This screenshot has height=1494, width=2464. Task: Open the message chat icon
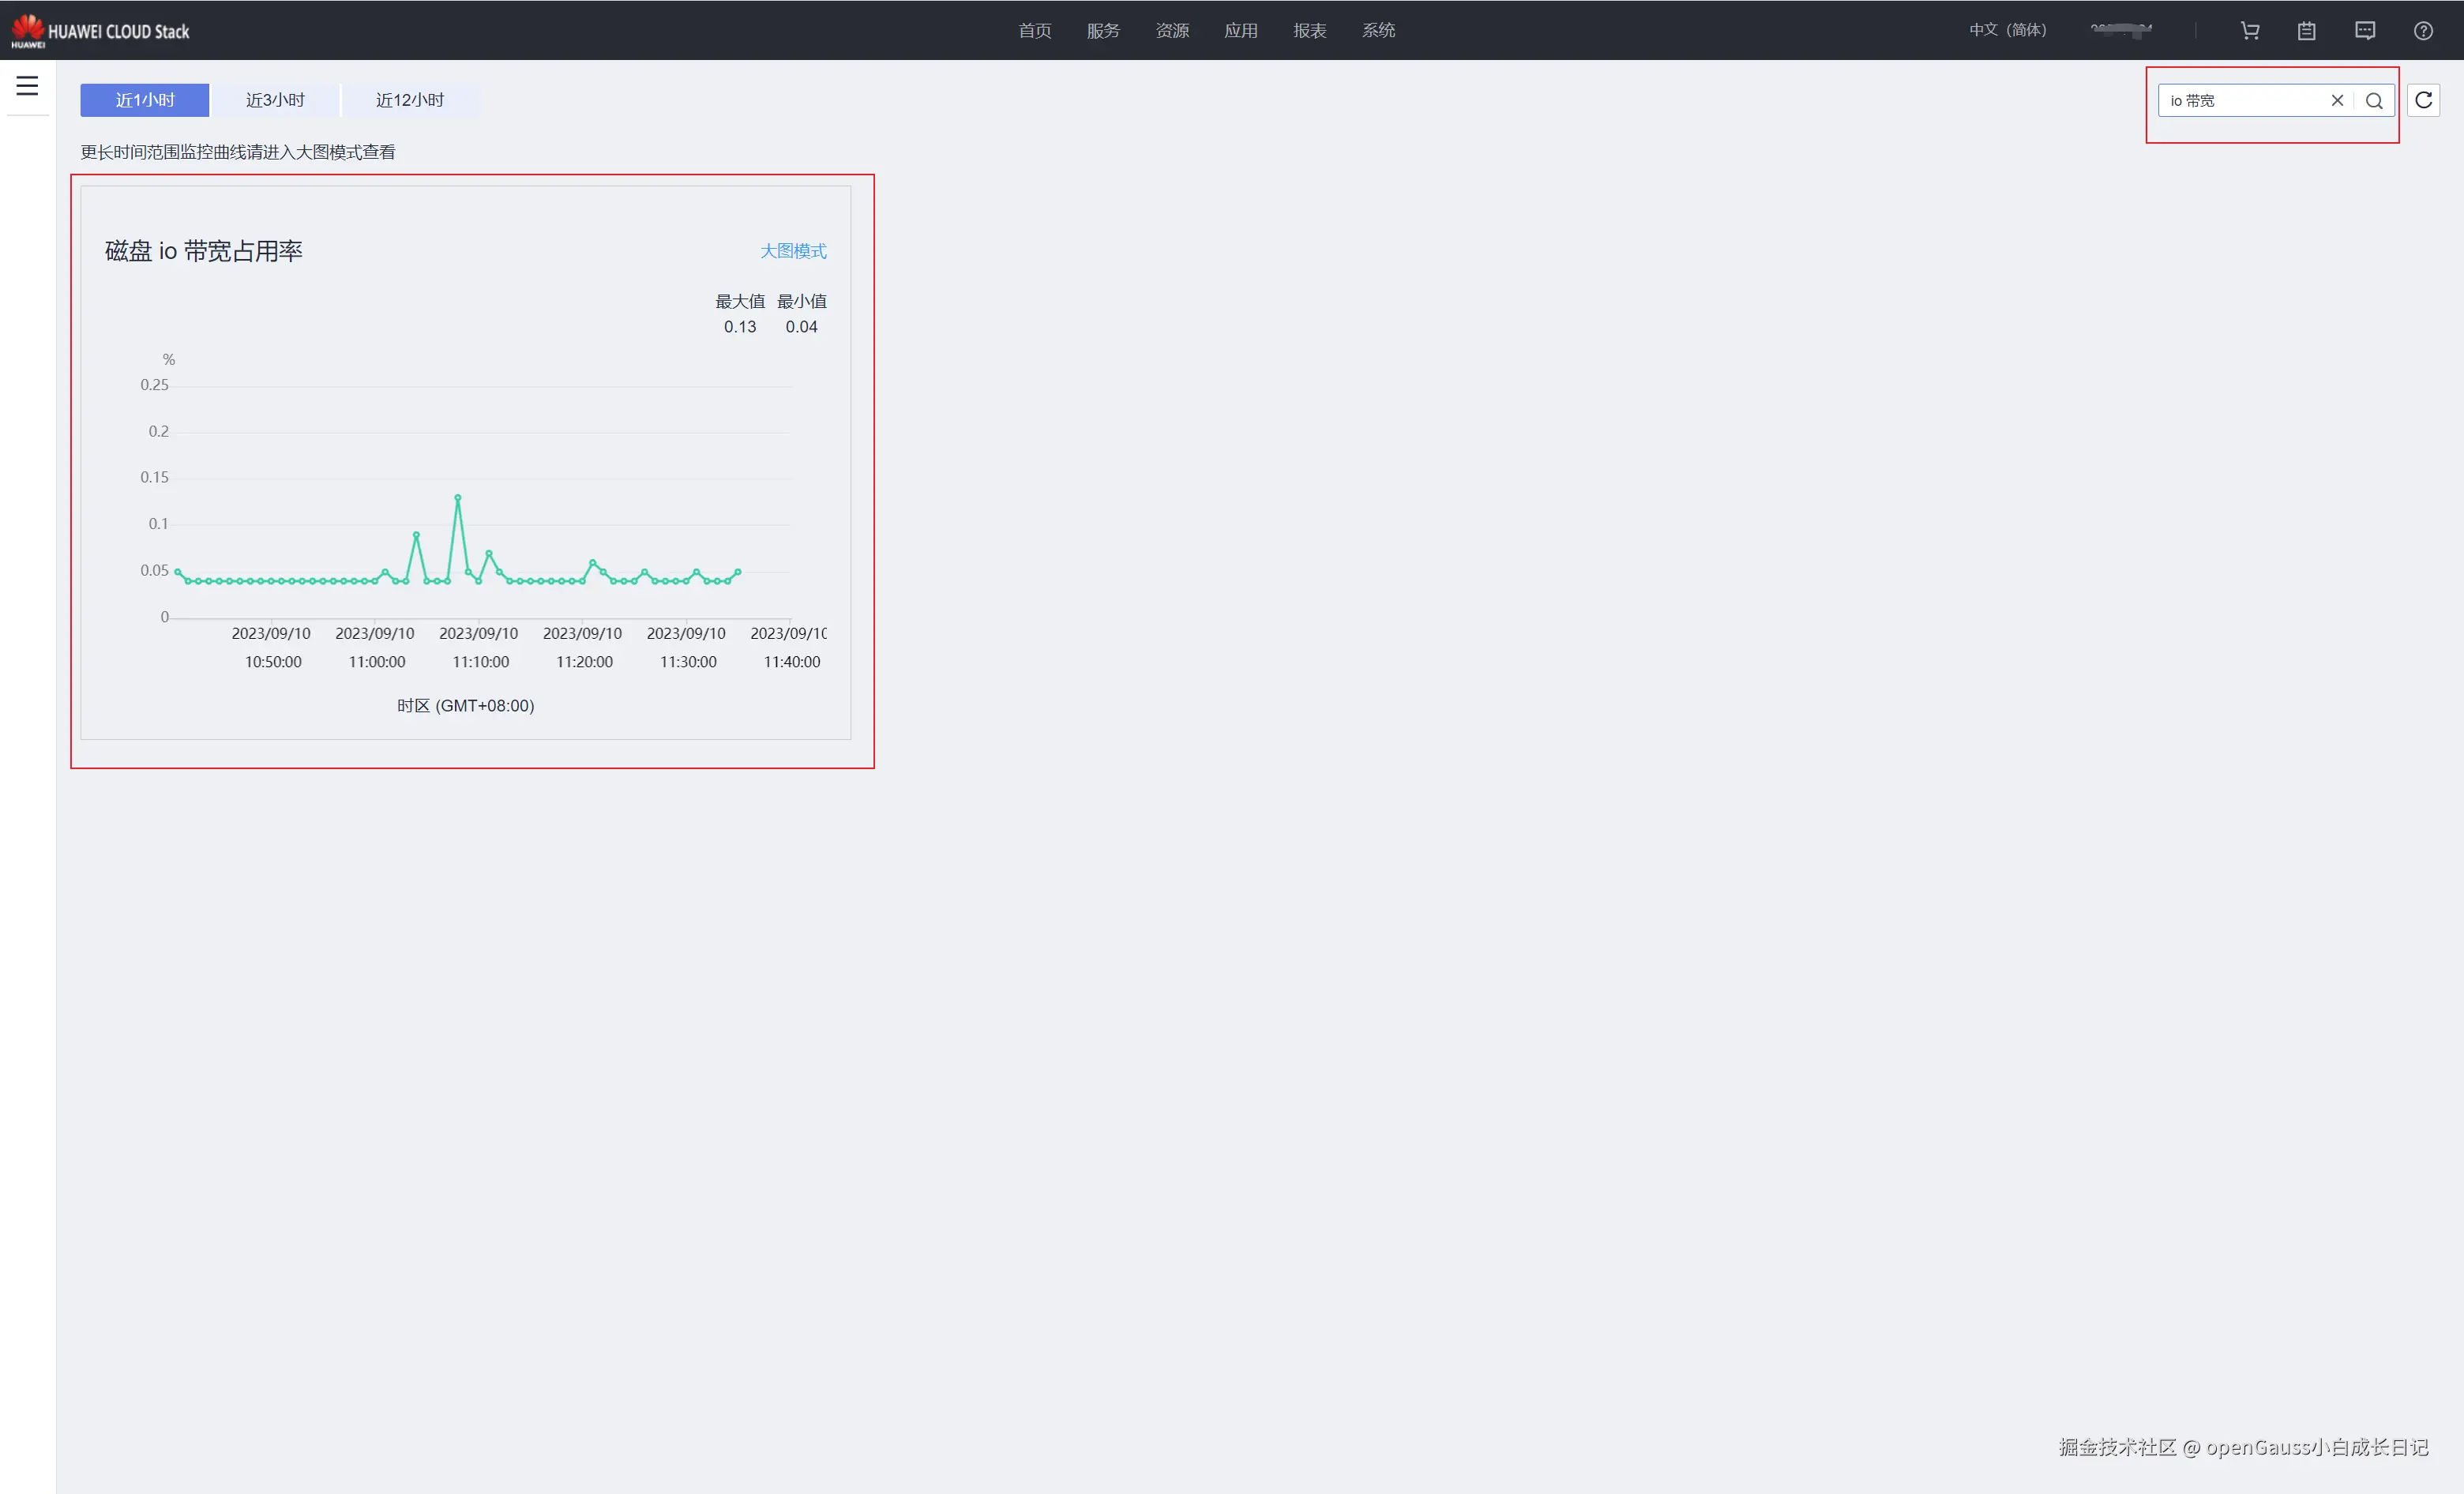2365,31
